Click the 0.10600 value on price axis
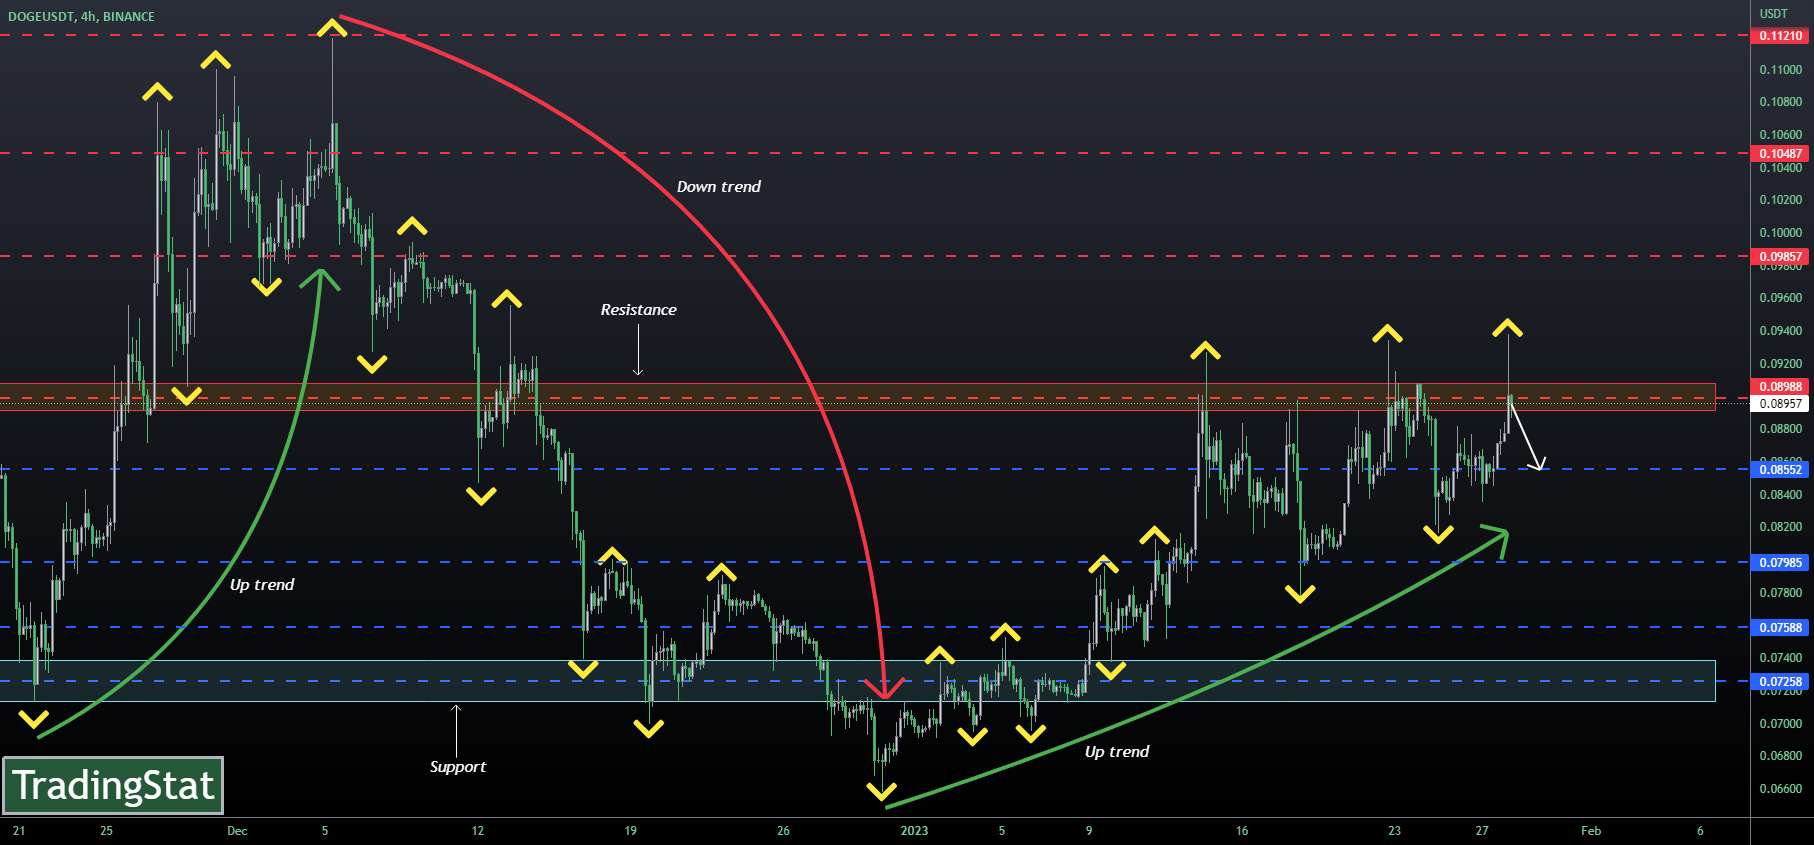 click(1781, 135)
